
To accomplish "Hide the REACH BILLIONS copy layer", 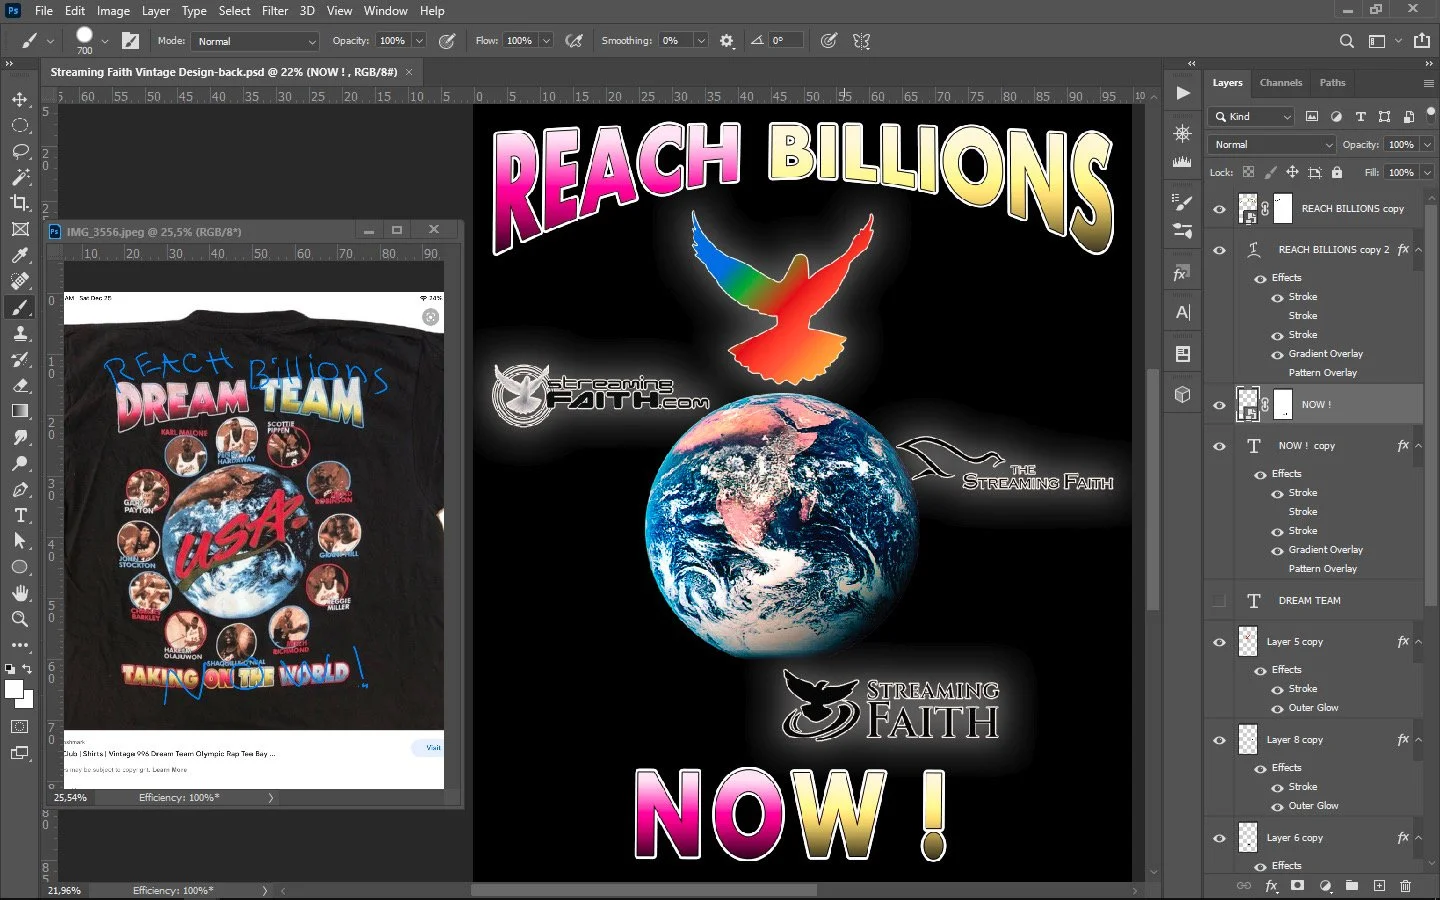I will click(1219, 209).
